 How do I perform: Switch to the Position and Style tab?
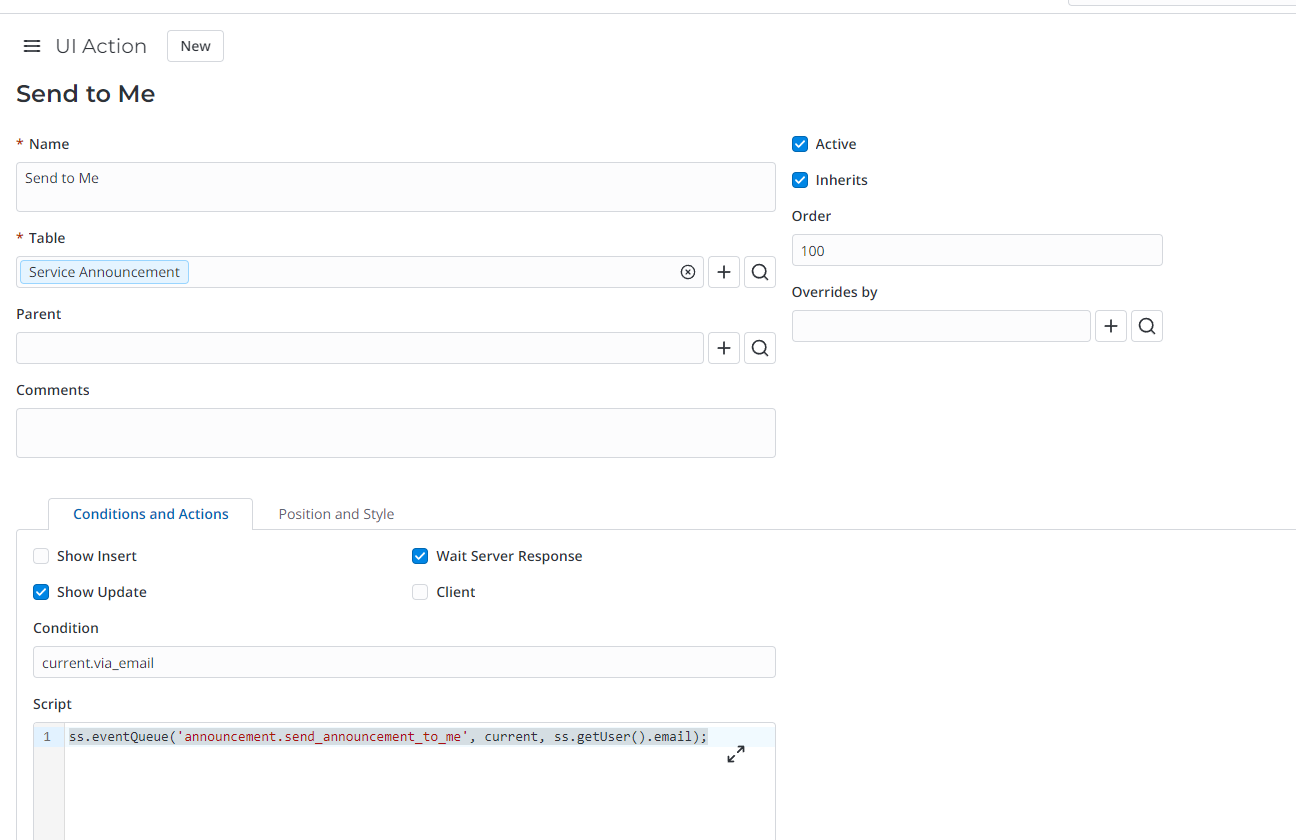[336, 514]
